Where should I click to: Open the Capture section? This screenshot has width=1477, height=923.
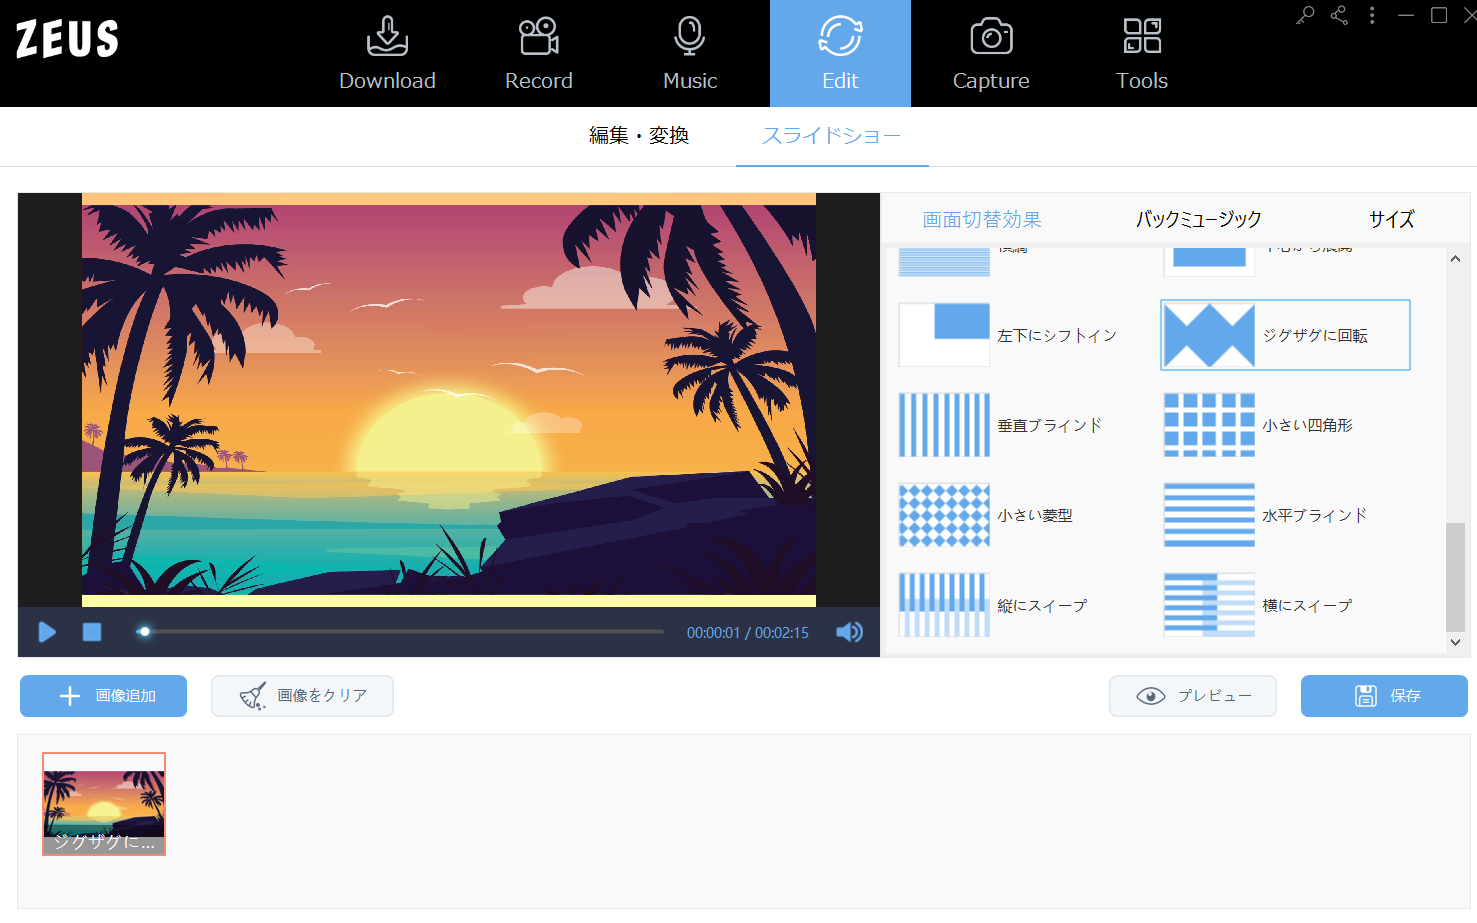pos(990,54)
